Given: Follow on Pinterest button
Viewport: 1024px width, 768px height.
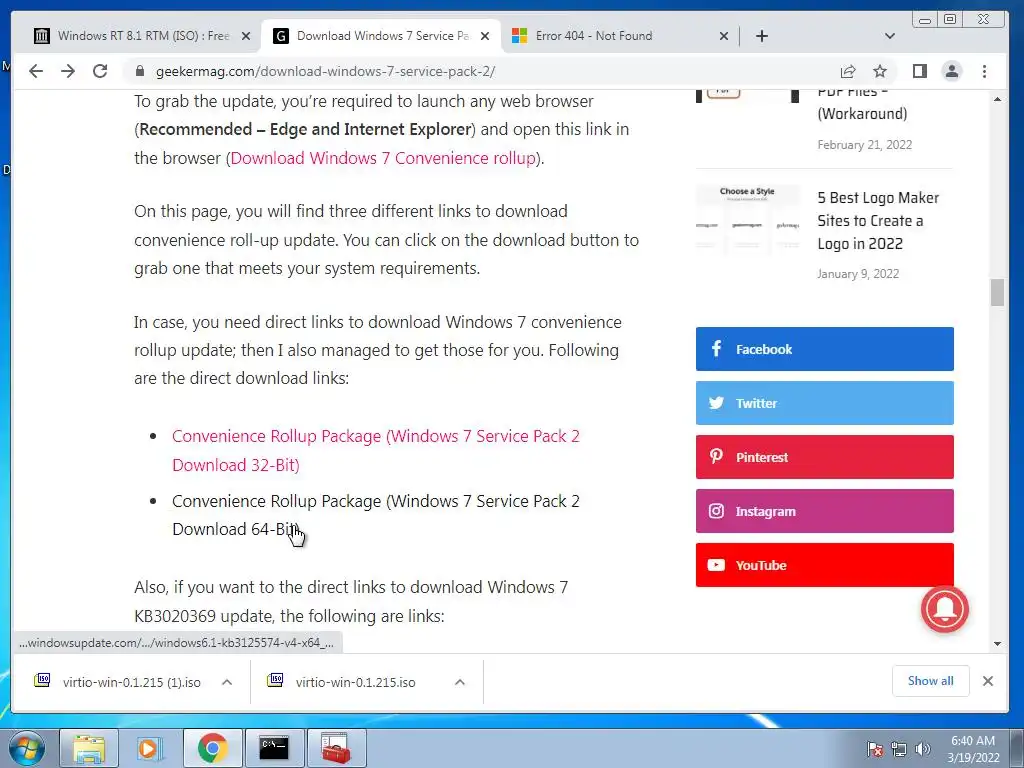Looking at the screenshot, I should [824, 457].
